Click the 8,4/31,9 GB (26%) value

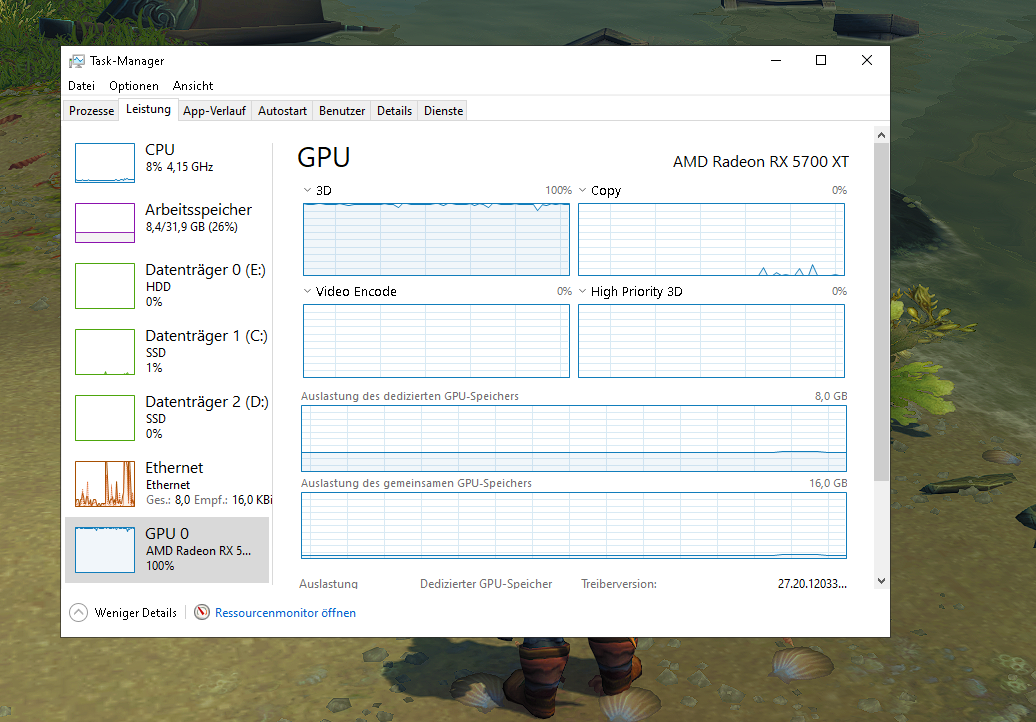click(192, 227)
